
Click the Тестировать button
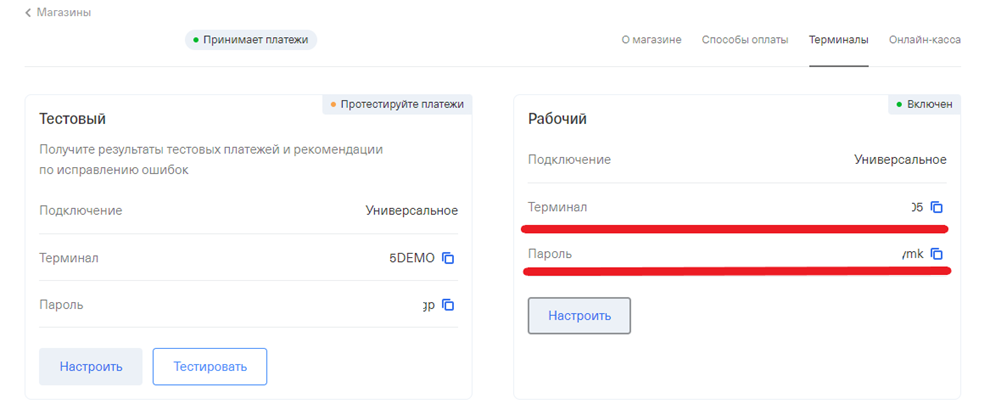(x=210, y=367)
